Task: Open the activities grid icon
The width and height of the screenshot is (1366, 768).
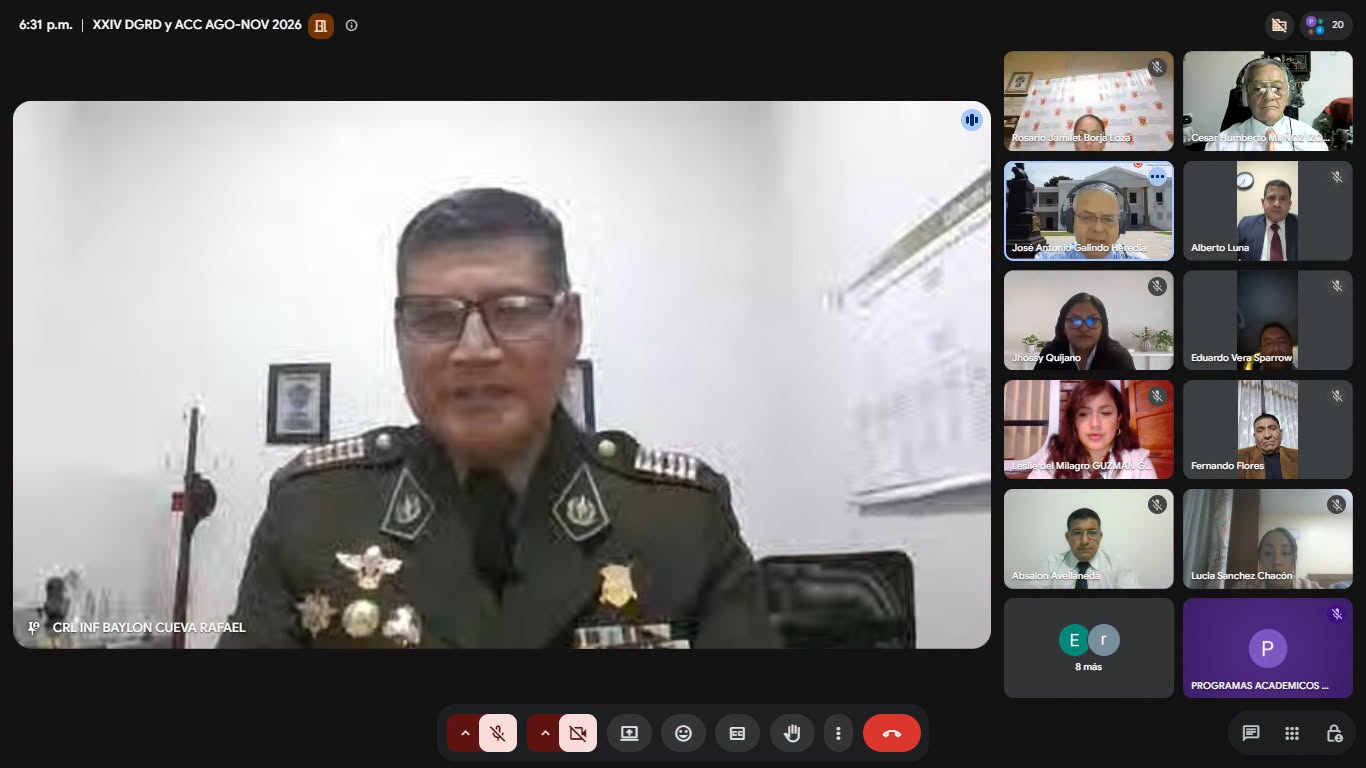Action: click(1292, 733)
